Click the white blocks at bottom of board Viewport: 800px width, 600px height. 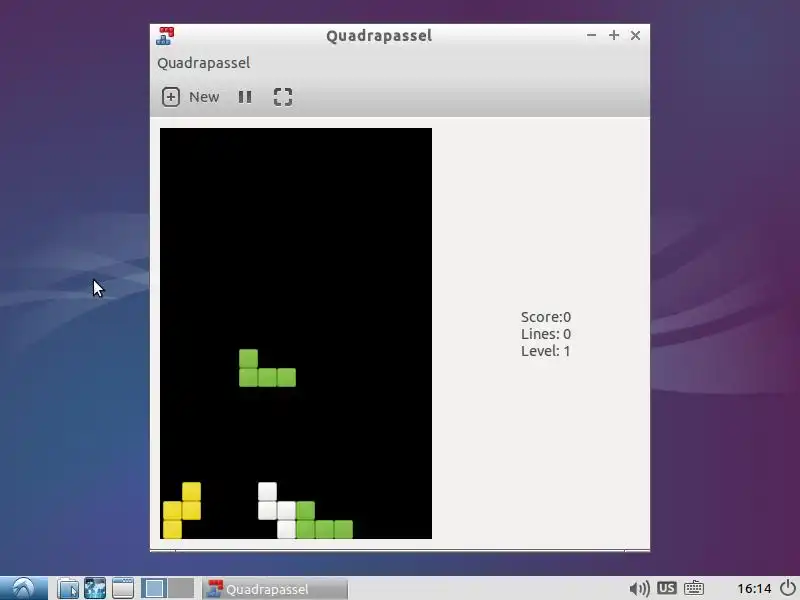tap(277, 510)
